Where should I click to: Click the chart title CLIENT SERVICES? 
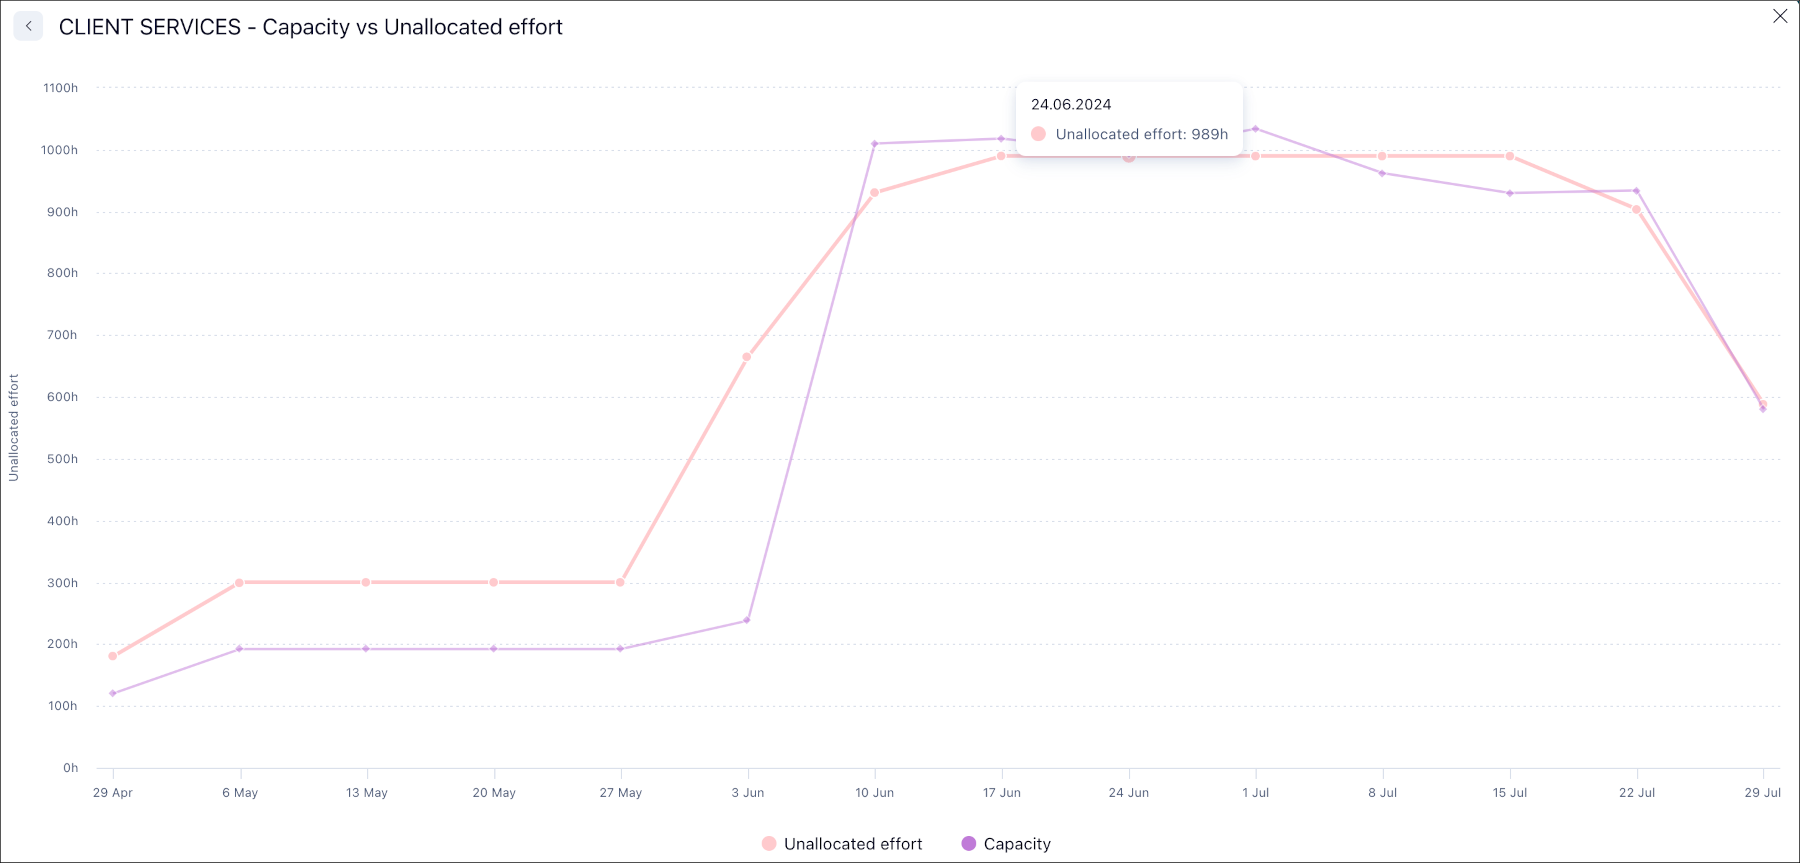[x=310, y=27]
